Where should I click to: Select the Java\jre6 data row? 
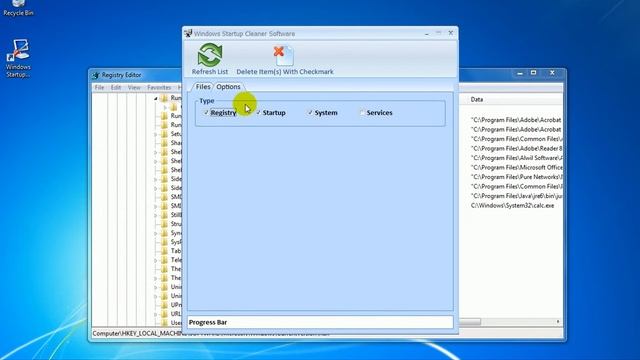tap(517, 196)
